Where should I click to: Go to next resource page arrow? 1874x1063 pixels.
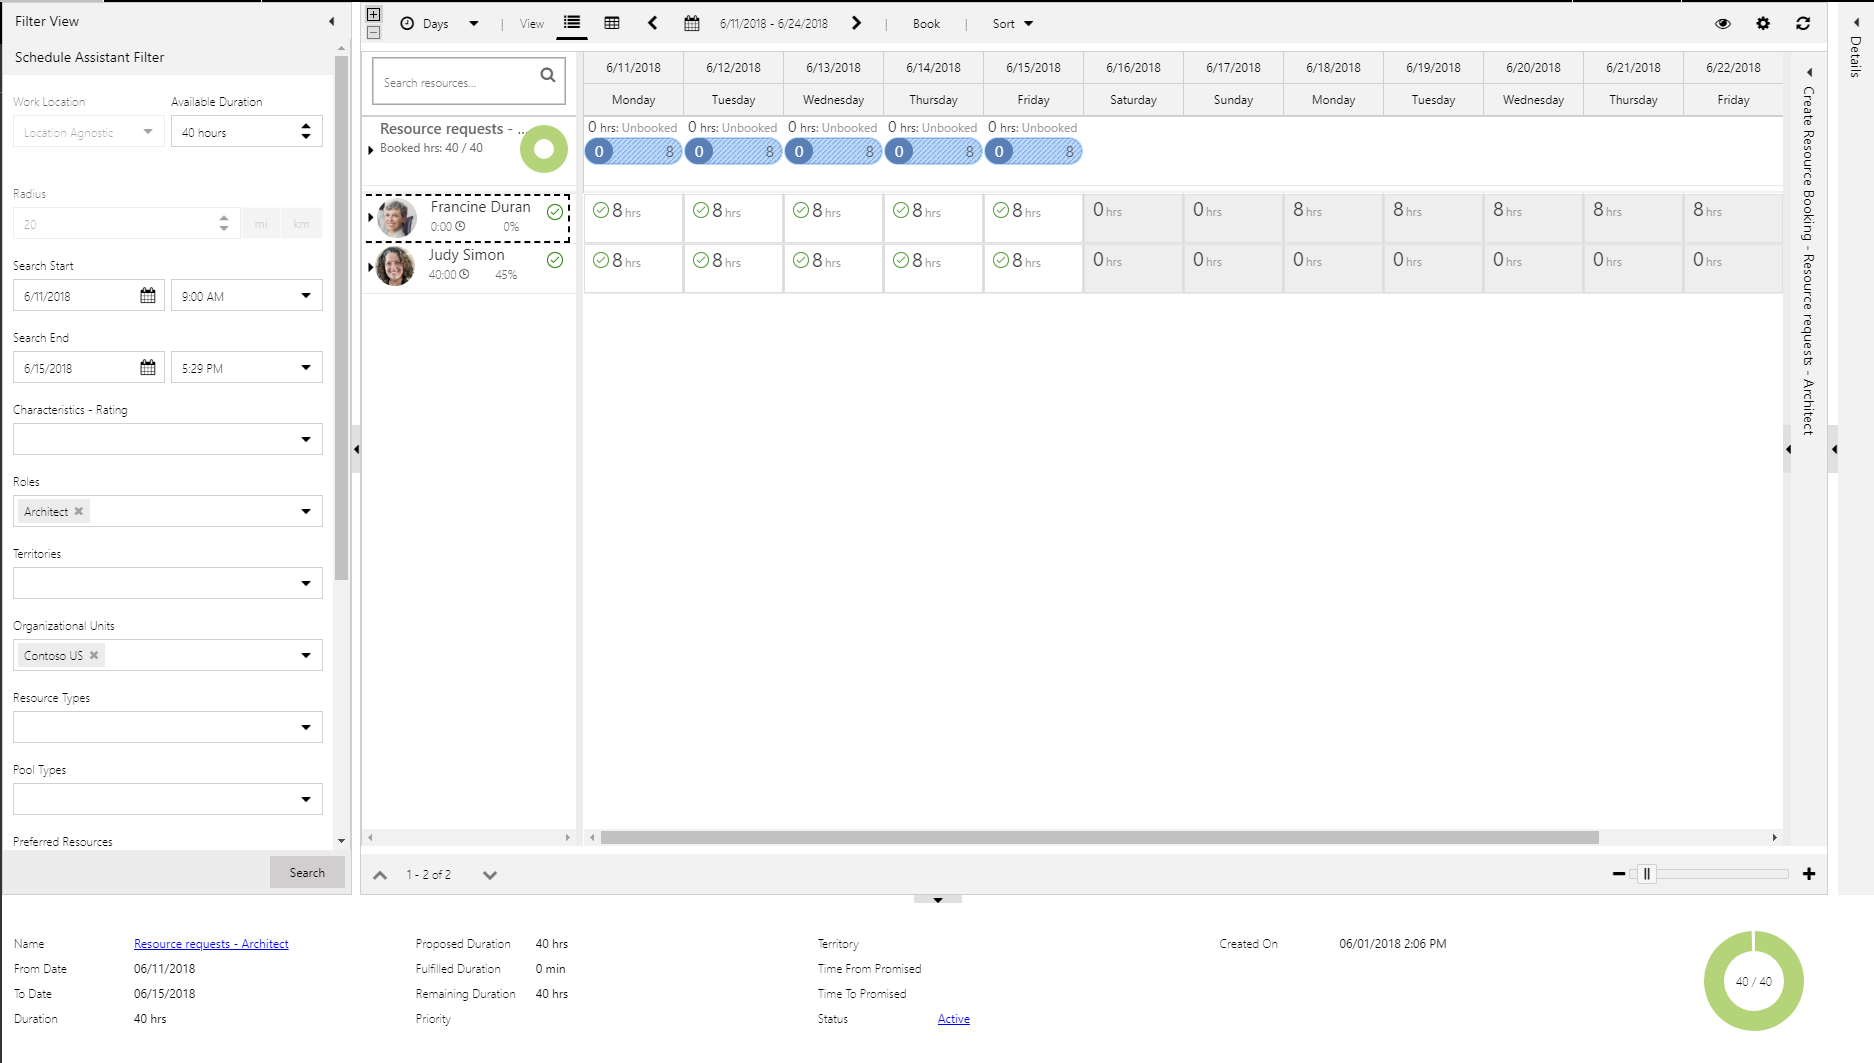pyautogui.click(x=490, y=875)
